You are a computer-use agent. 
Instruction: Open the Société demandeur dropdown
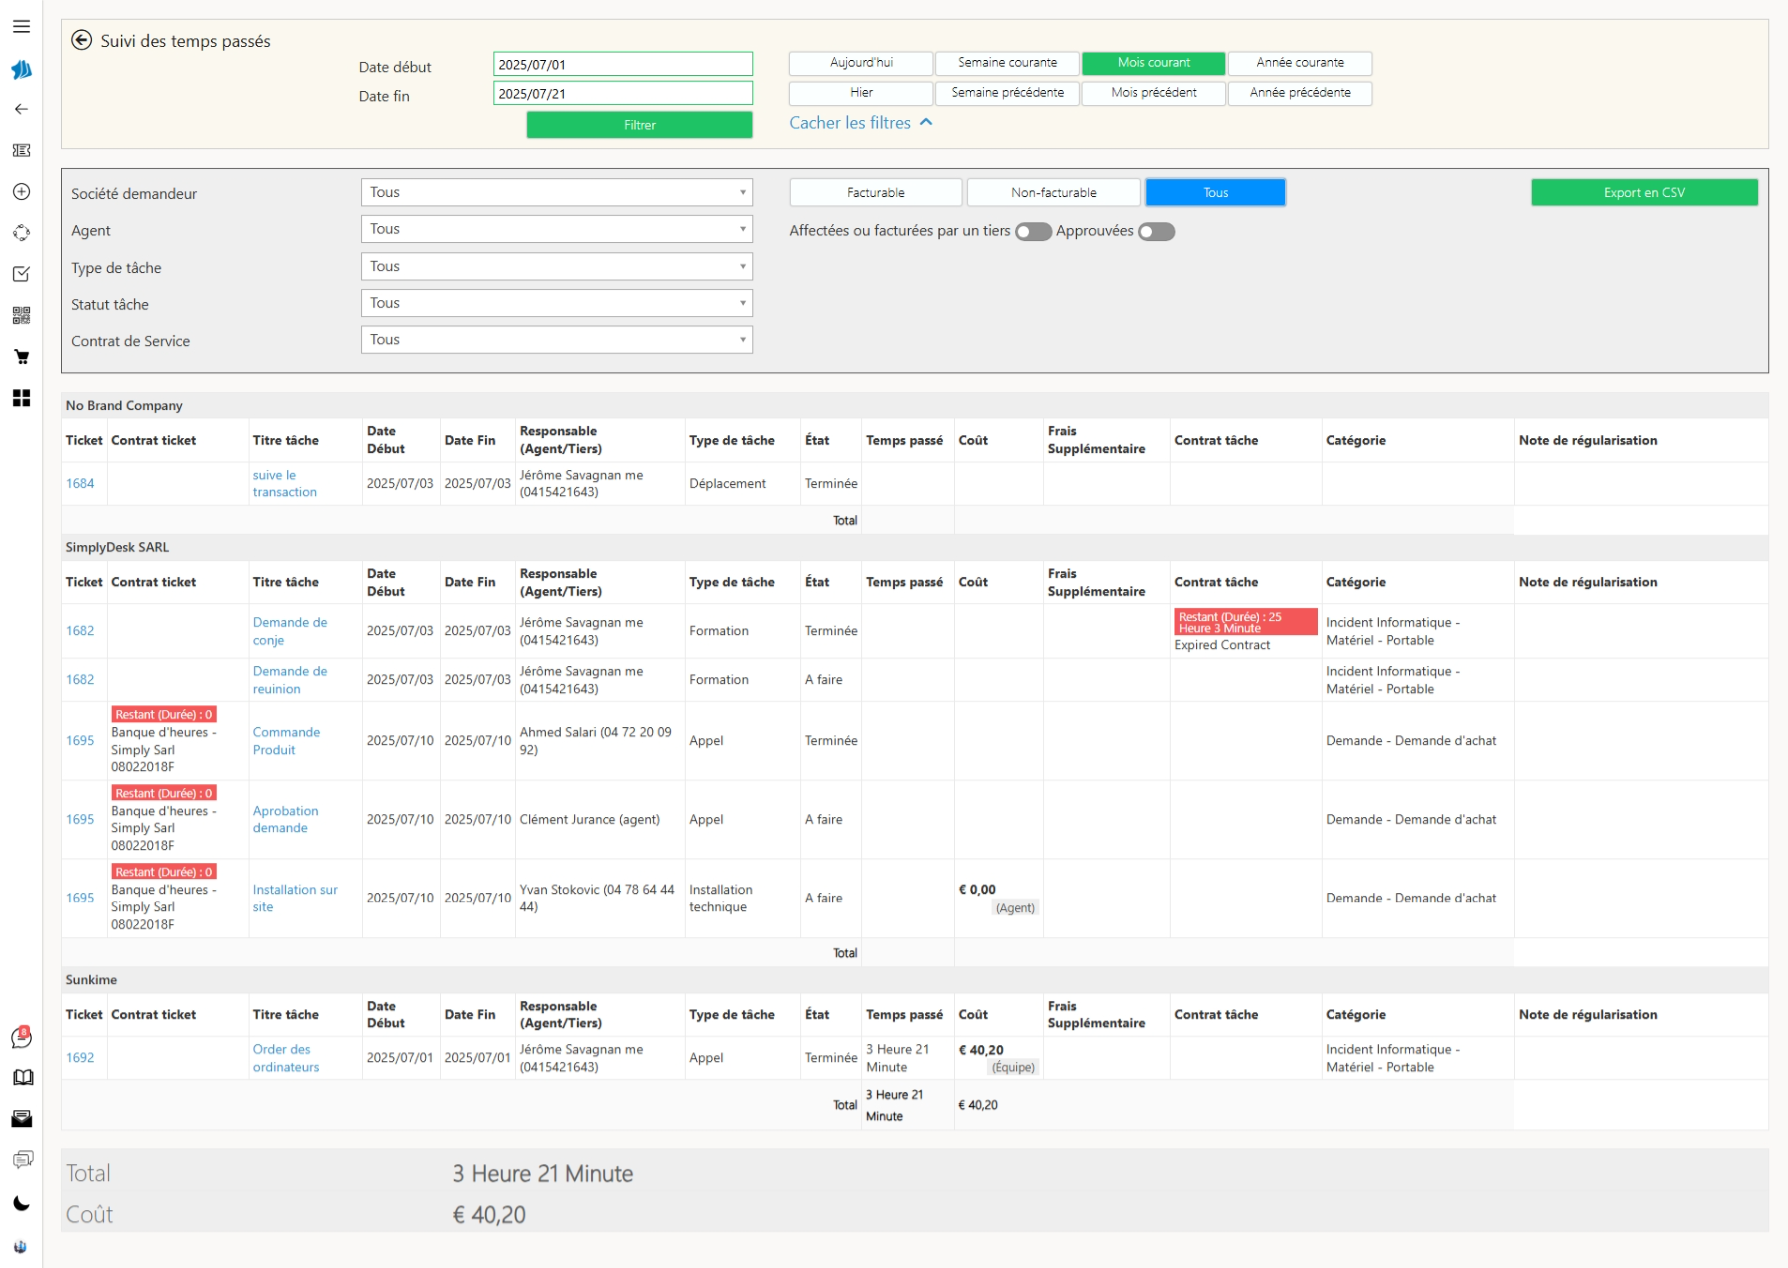click(x=556, y=192)
